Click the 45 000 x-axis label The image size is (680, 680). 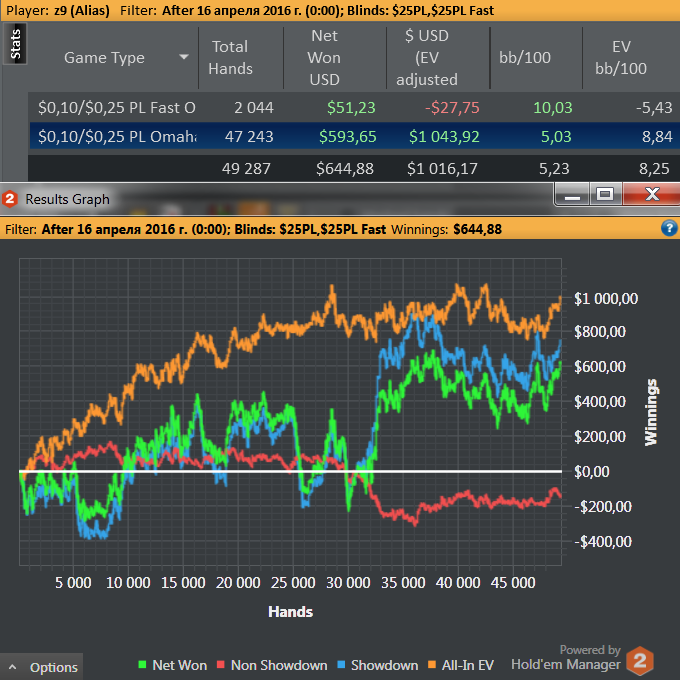(x=513, y=582)
